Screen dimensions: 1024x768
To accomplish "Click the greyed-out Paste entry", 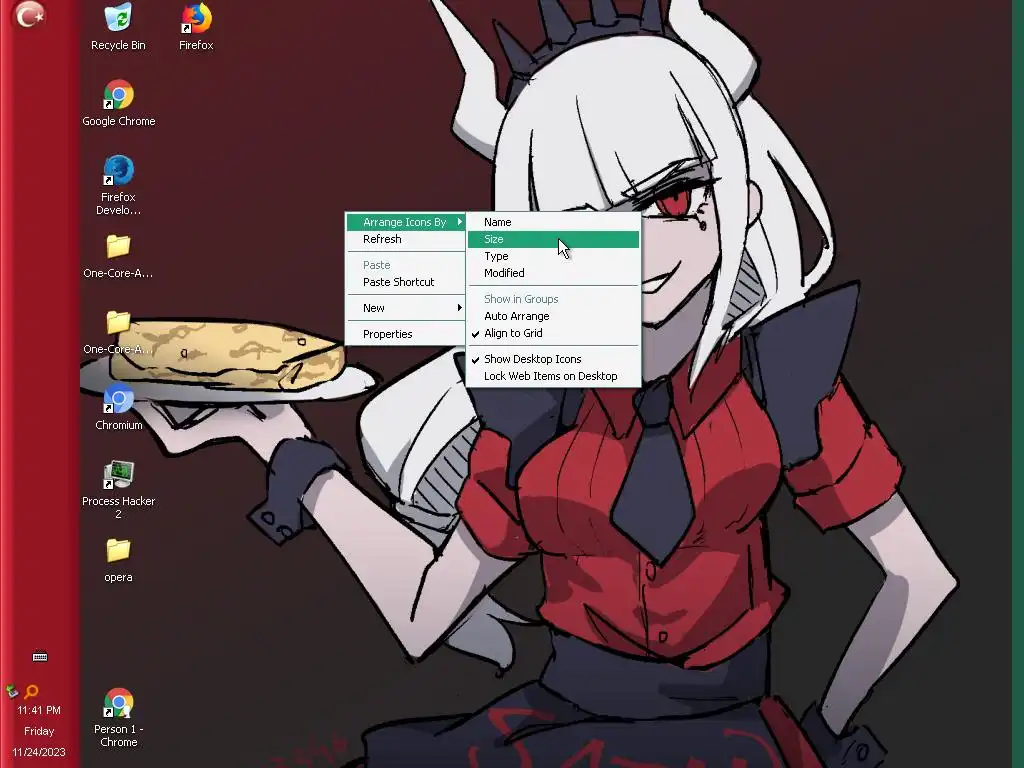I will click(x=406, y=265).
